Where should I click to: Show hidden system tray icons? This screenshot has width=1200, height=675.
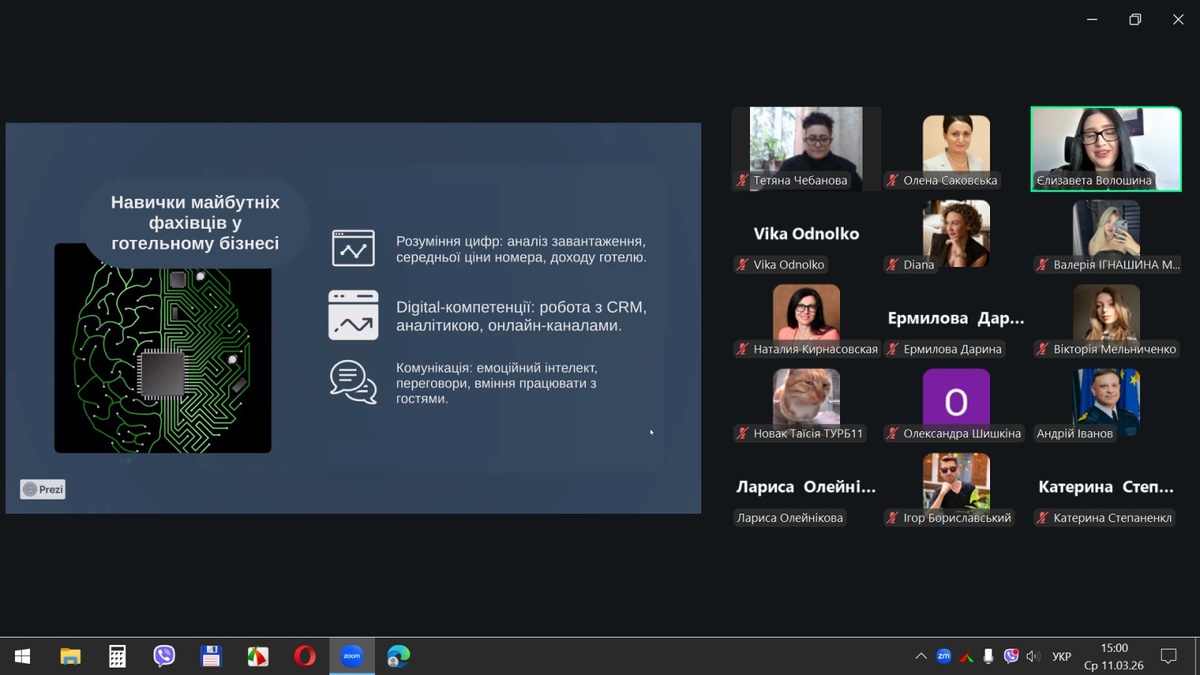[x=920, y=656]
